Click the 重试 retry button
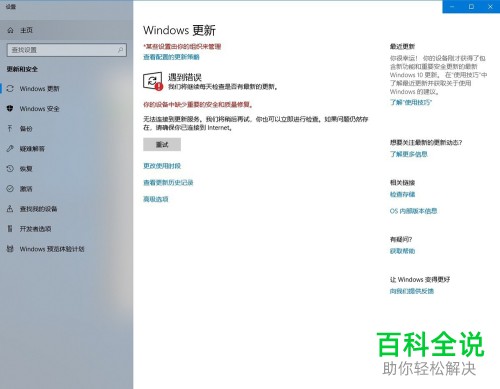This screenshot has height=389, width=500. tap(162, 145)
